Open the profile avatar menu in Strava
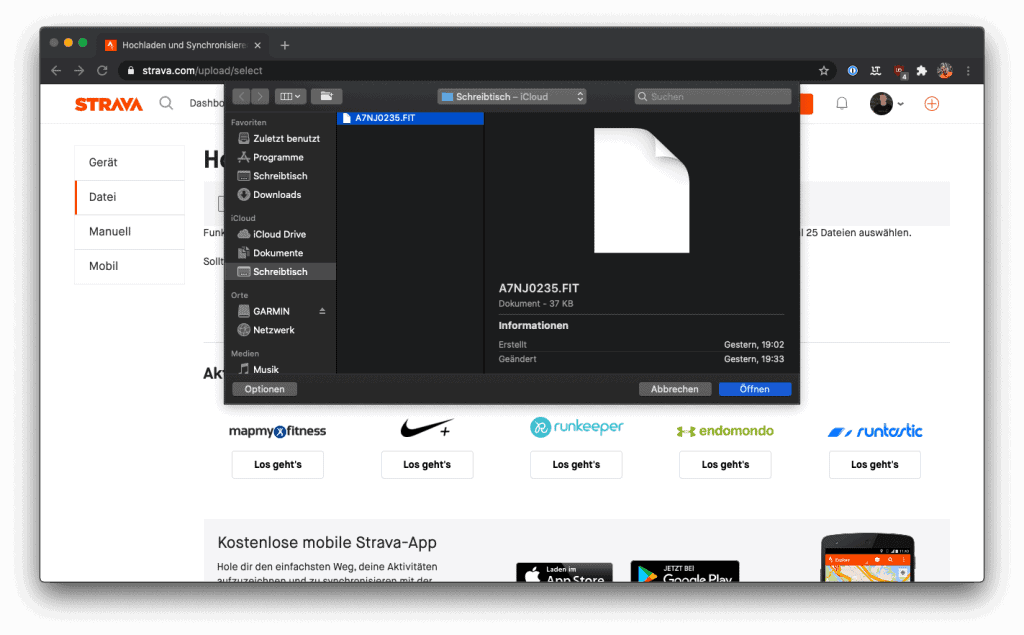Image resolution: width=1024 pixels, height=635 pixels. [x=886, y=103]
